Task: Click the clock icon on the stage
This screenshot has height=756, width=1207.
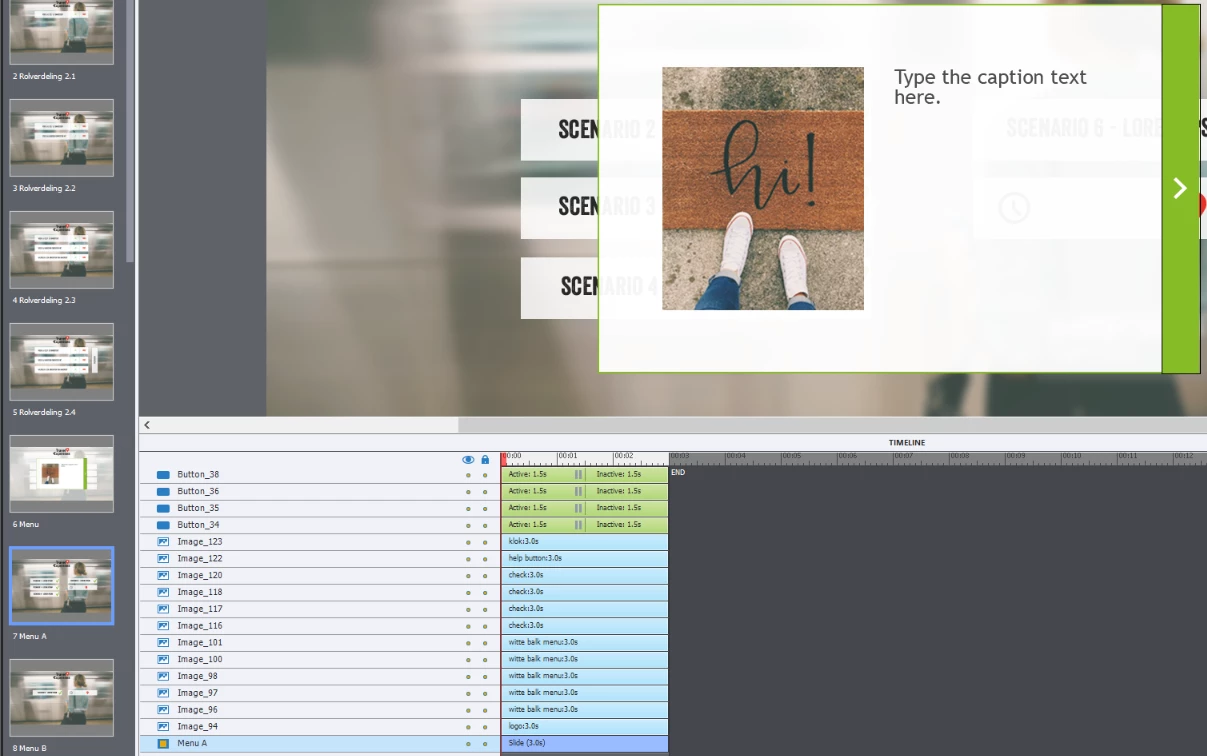Action: 1014,208
